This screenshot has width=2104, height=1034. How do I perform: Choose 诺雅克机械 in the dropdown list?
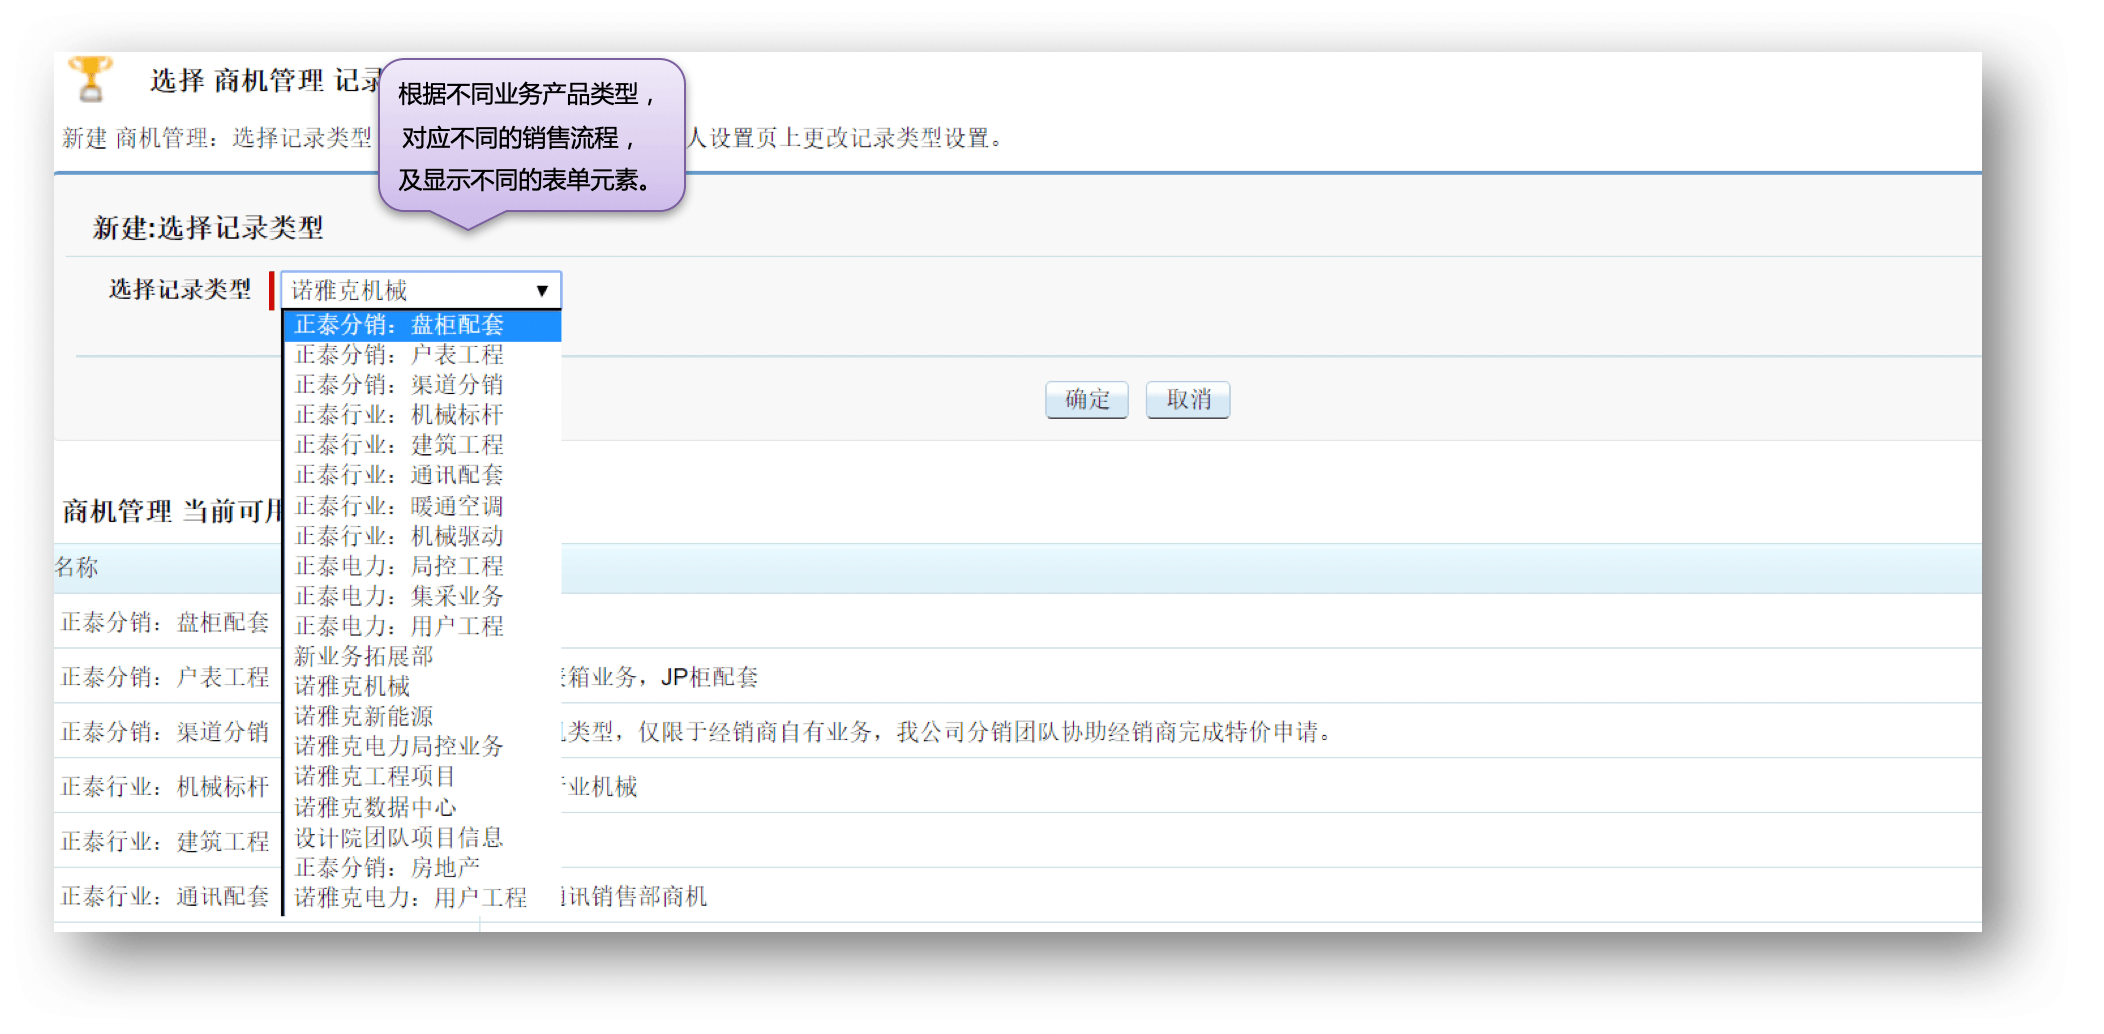(422, 686)
